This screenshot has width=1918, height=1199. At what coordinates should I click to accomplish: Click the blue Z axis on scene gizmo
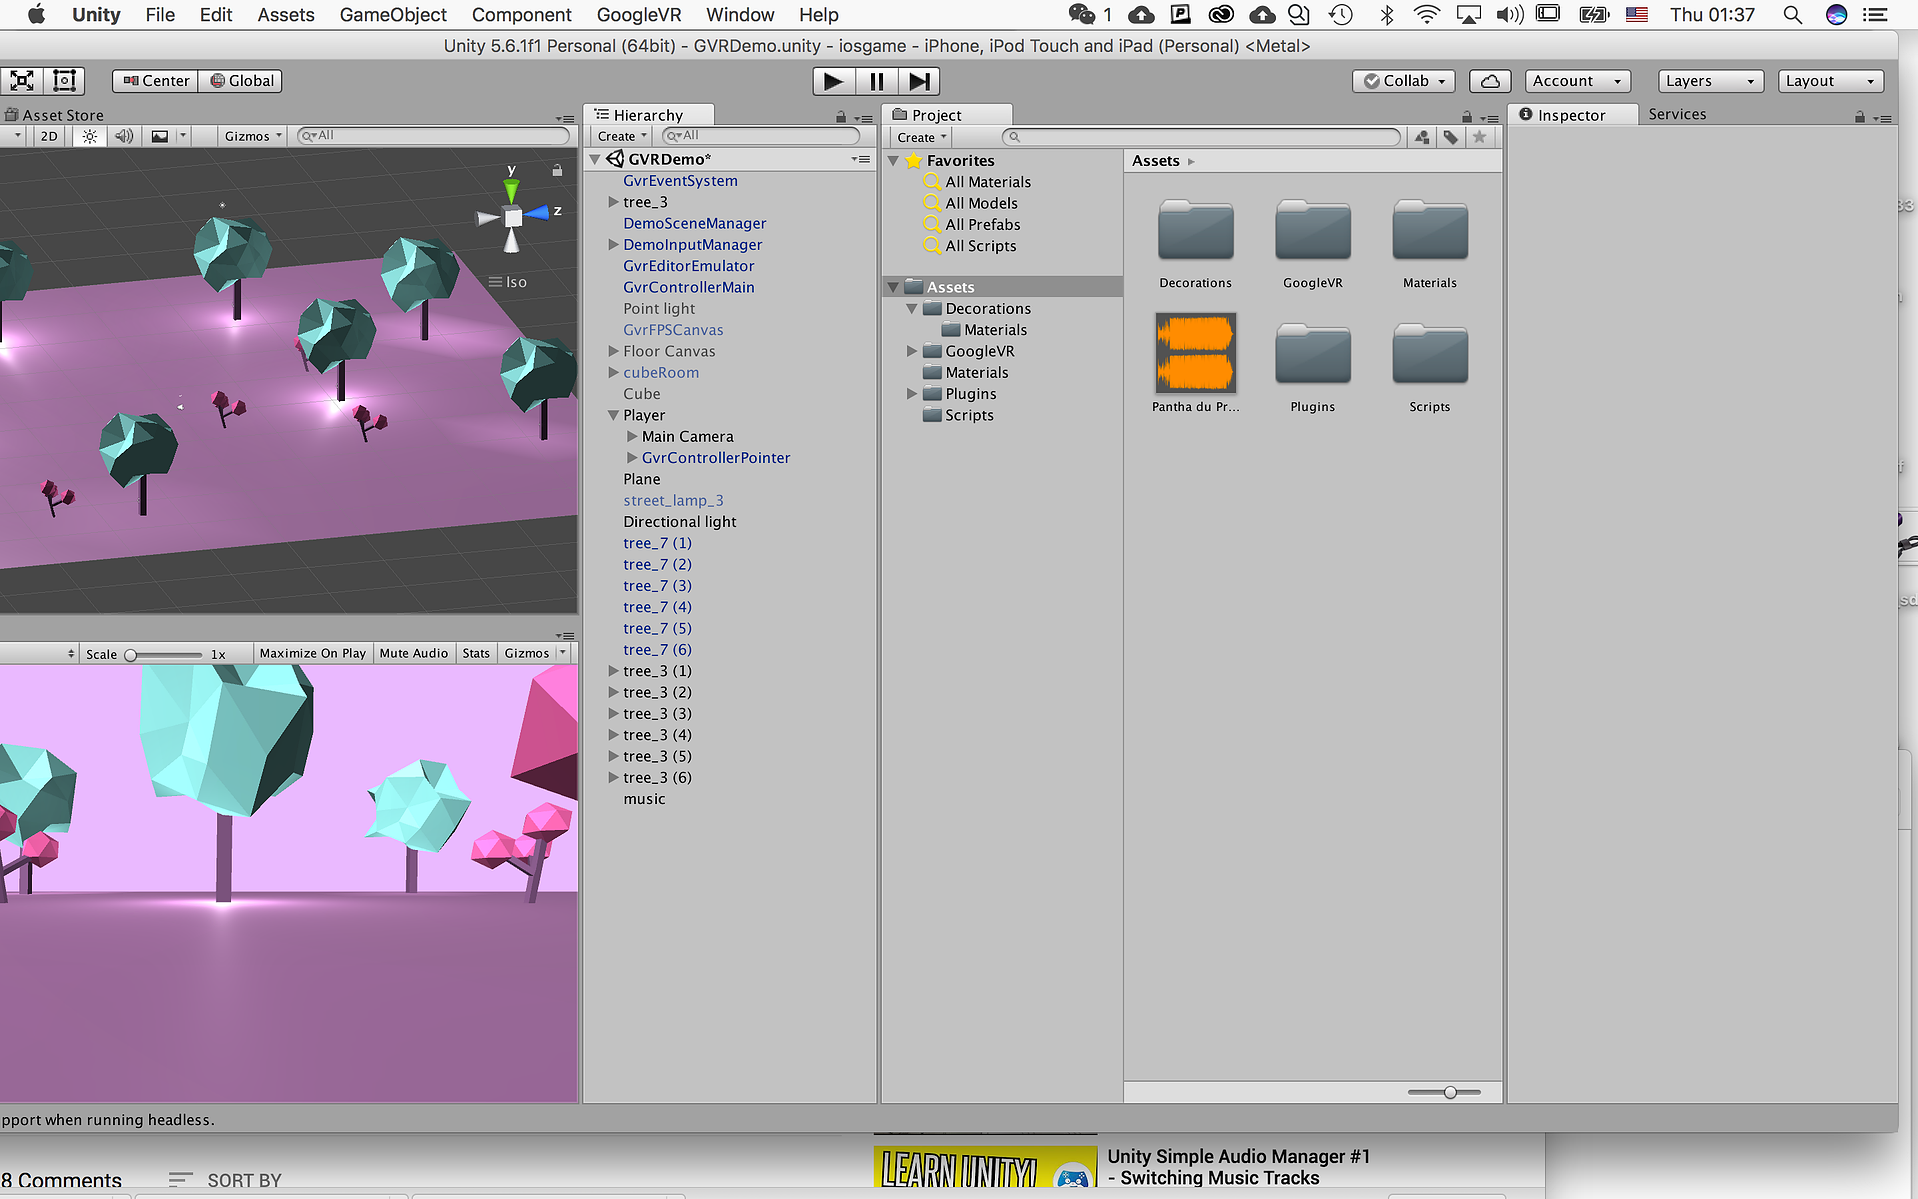(x=538, y=212)
